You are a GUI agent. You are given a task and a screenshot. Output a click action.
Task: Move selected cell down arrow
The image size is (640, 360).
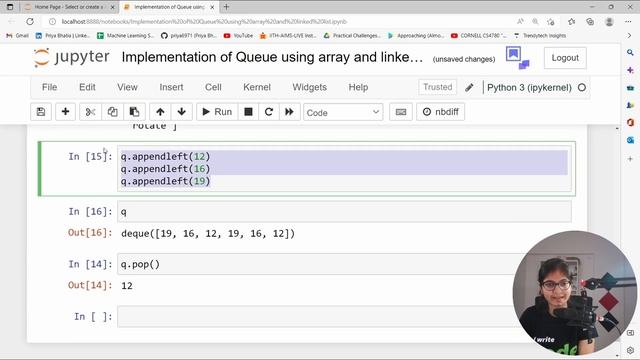pyautogui.click(x=182, y=112)
